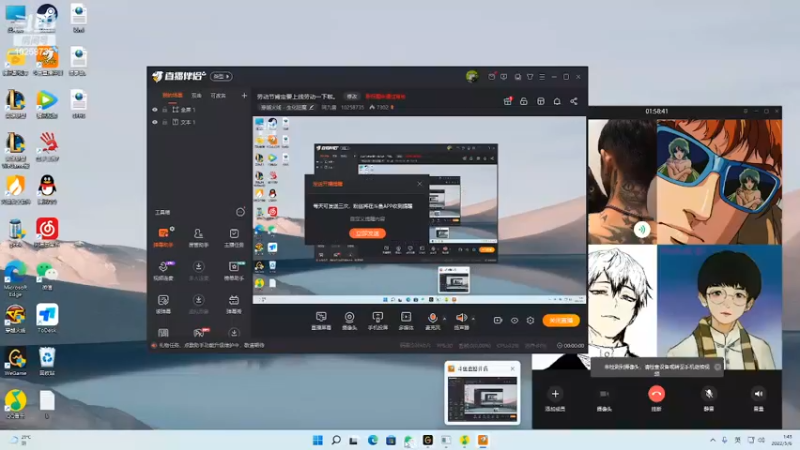800x450 pixels.
Task: Add a new scene with the plus button
Action: (244, 95)
